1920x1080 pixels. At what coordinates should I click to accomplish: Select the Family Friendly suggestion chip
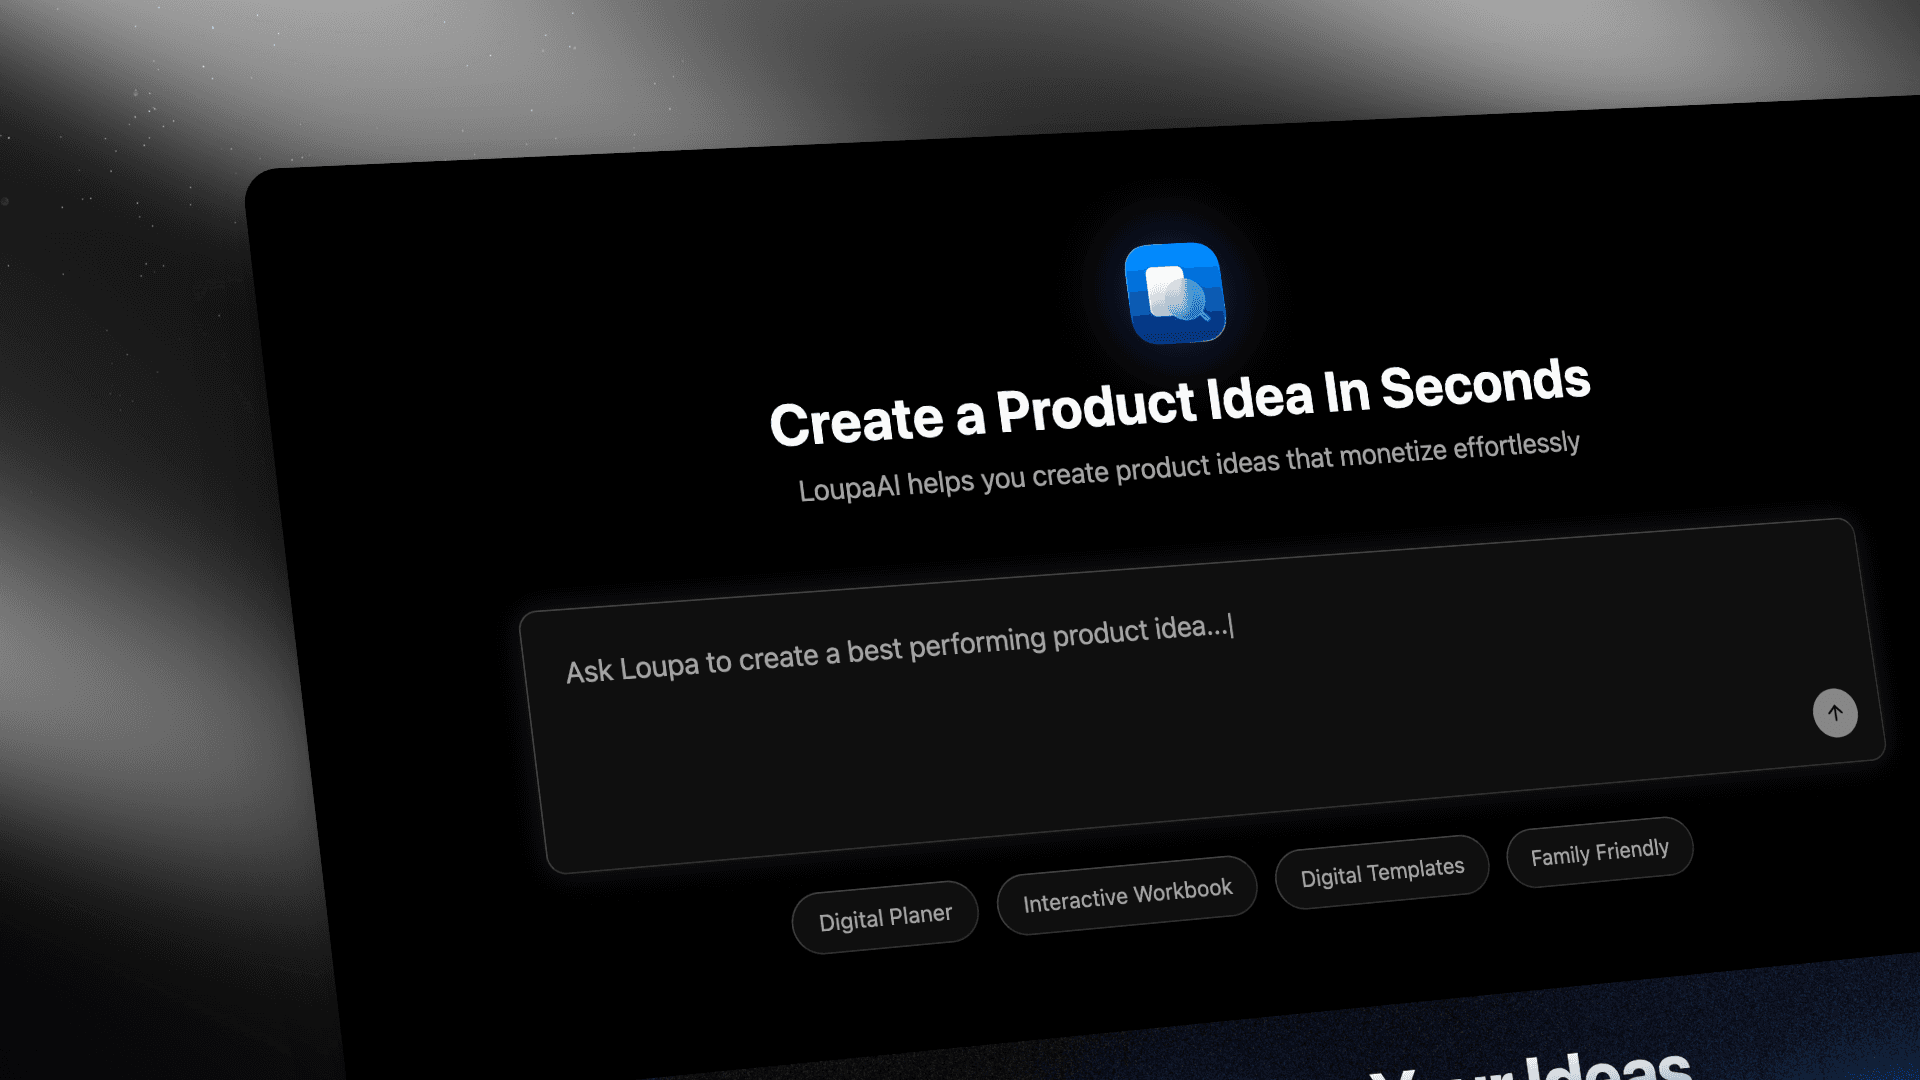1599,852
